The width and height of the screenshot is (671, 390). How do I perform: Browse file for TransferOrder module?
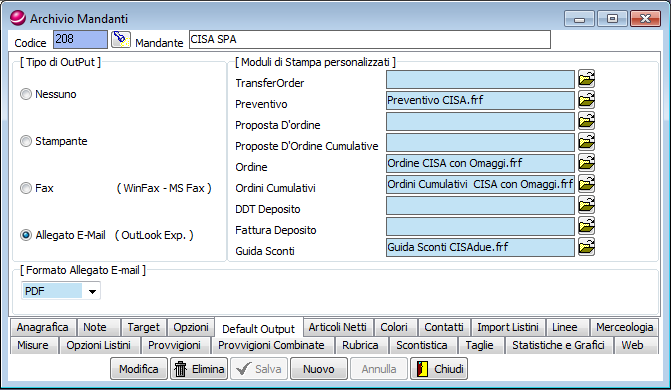(586, 79)
